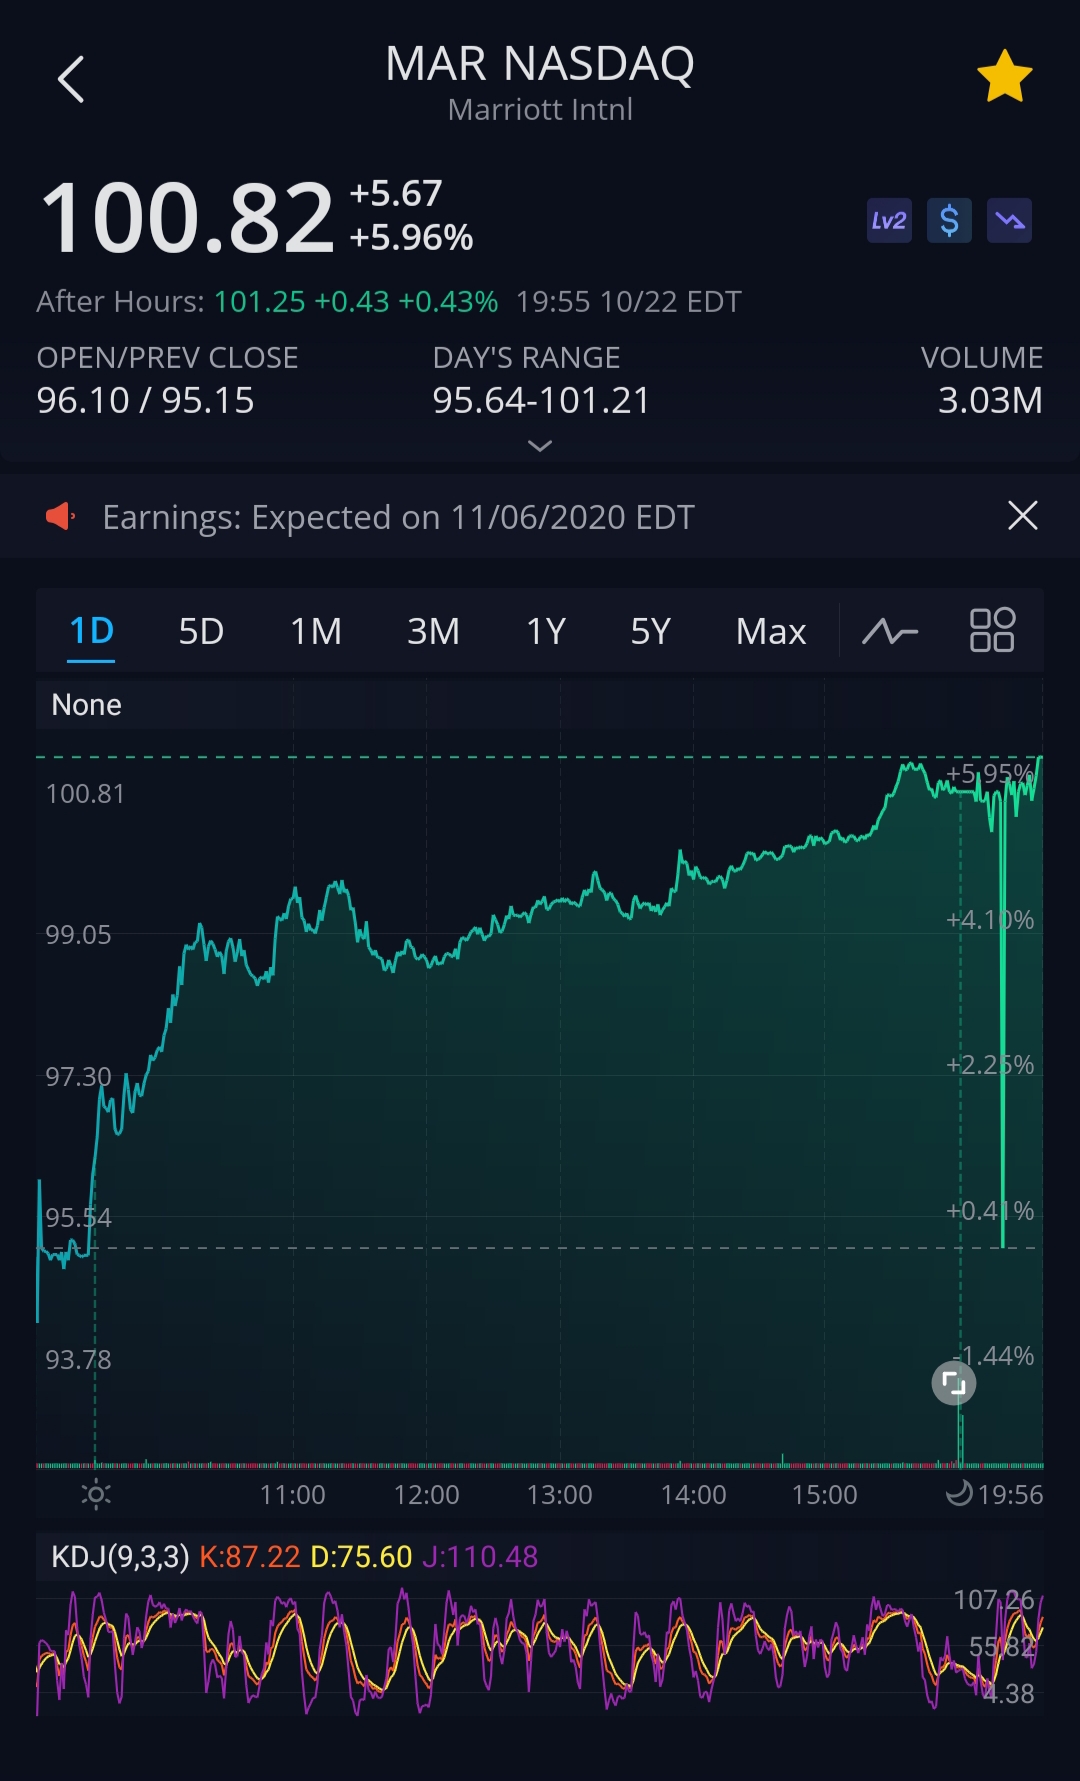Change chart type via line icon
Image resolution: width=1080 pixels, height=1781 pixels.
click(890, 632)
